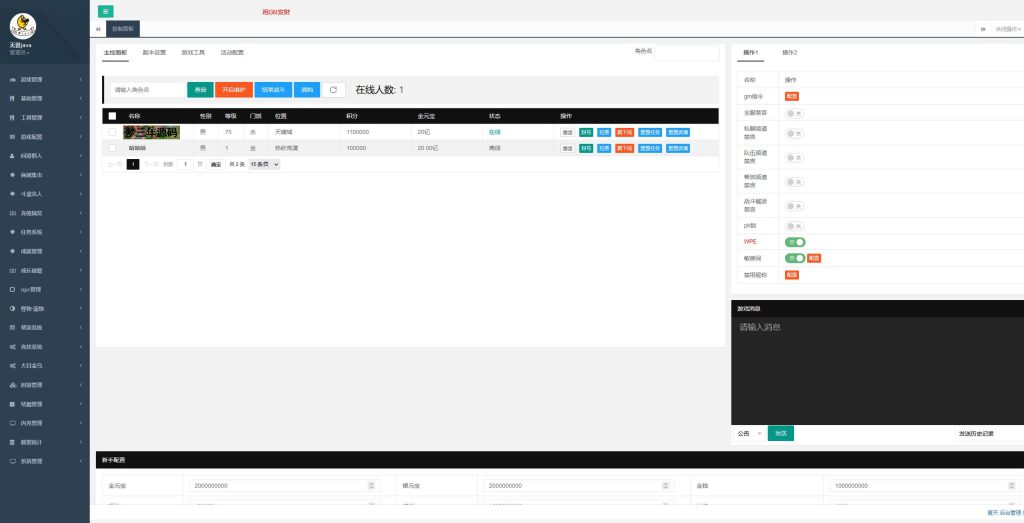Click the orange 开启维护 button

click(x=233, y=90)
